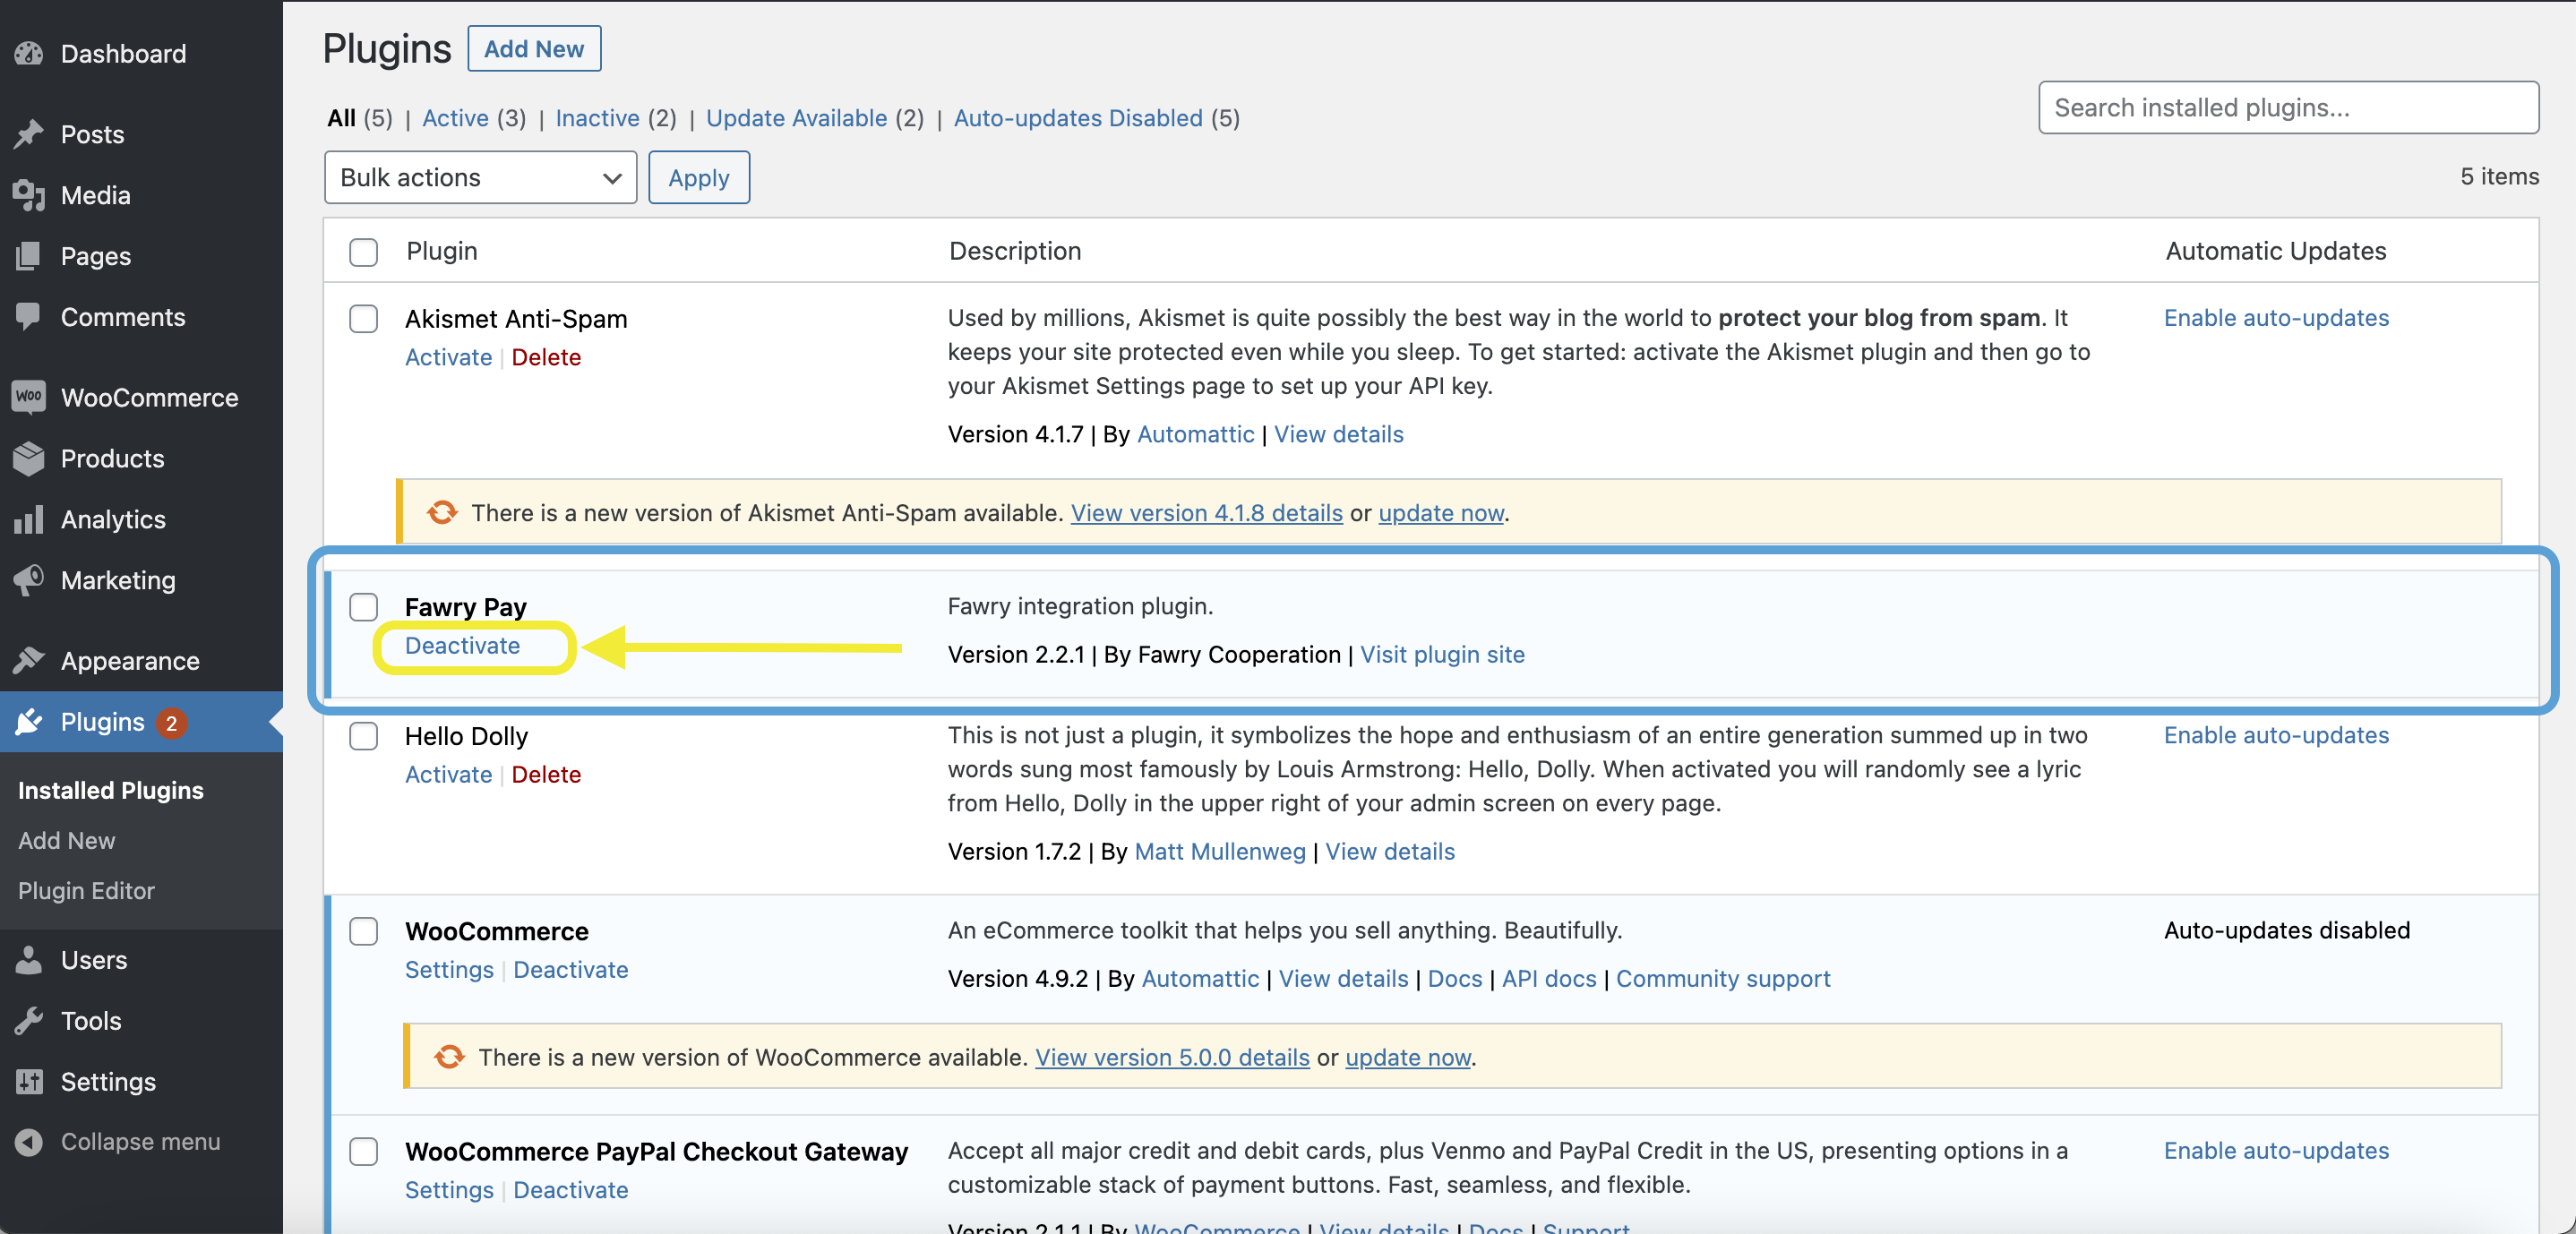Activate the Hello Dolly plugin
This screenshot has width=2576, height=1234.
pyautogui.click(x=448, y=774)
